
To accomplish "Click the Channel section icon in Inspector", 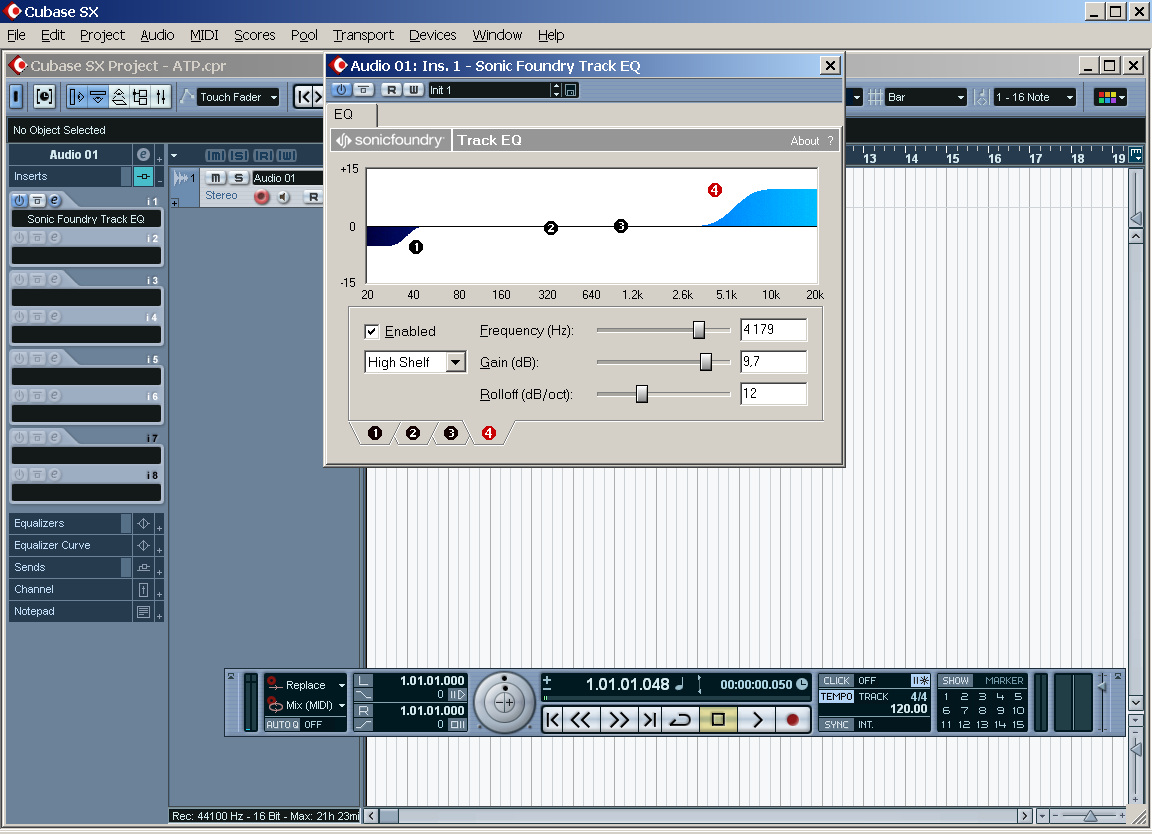I will (x=143, y=589).
